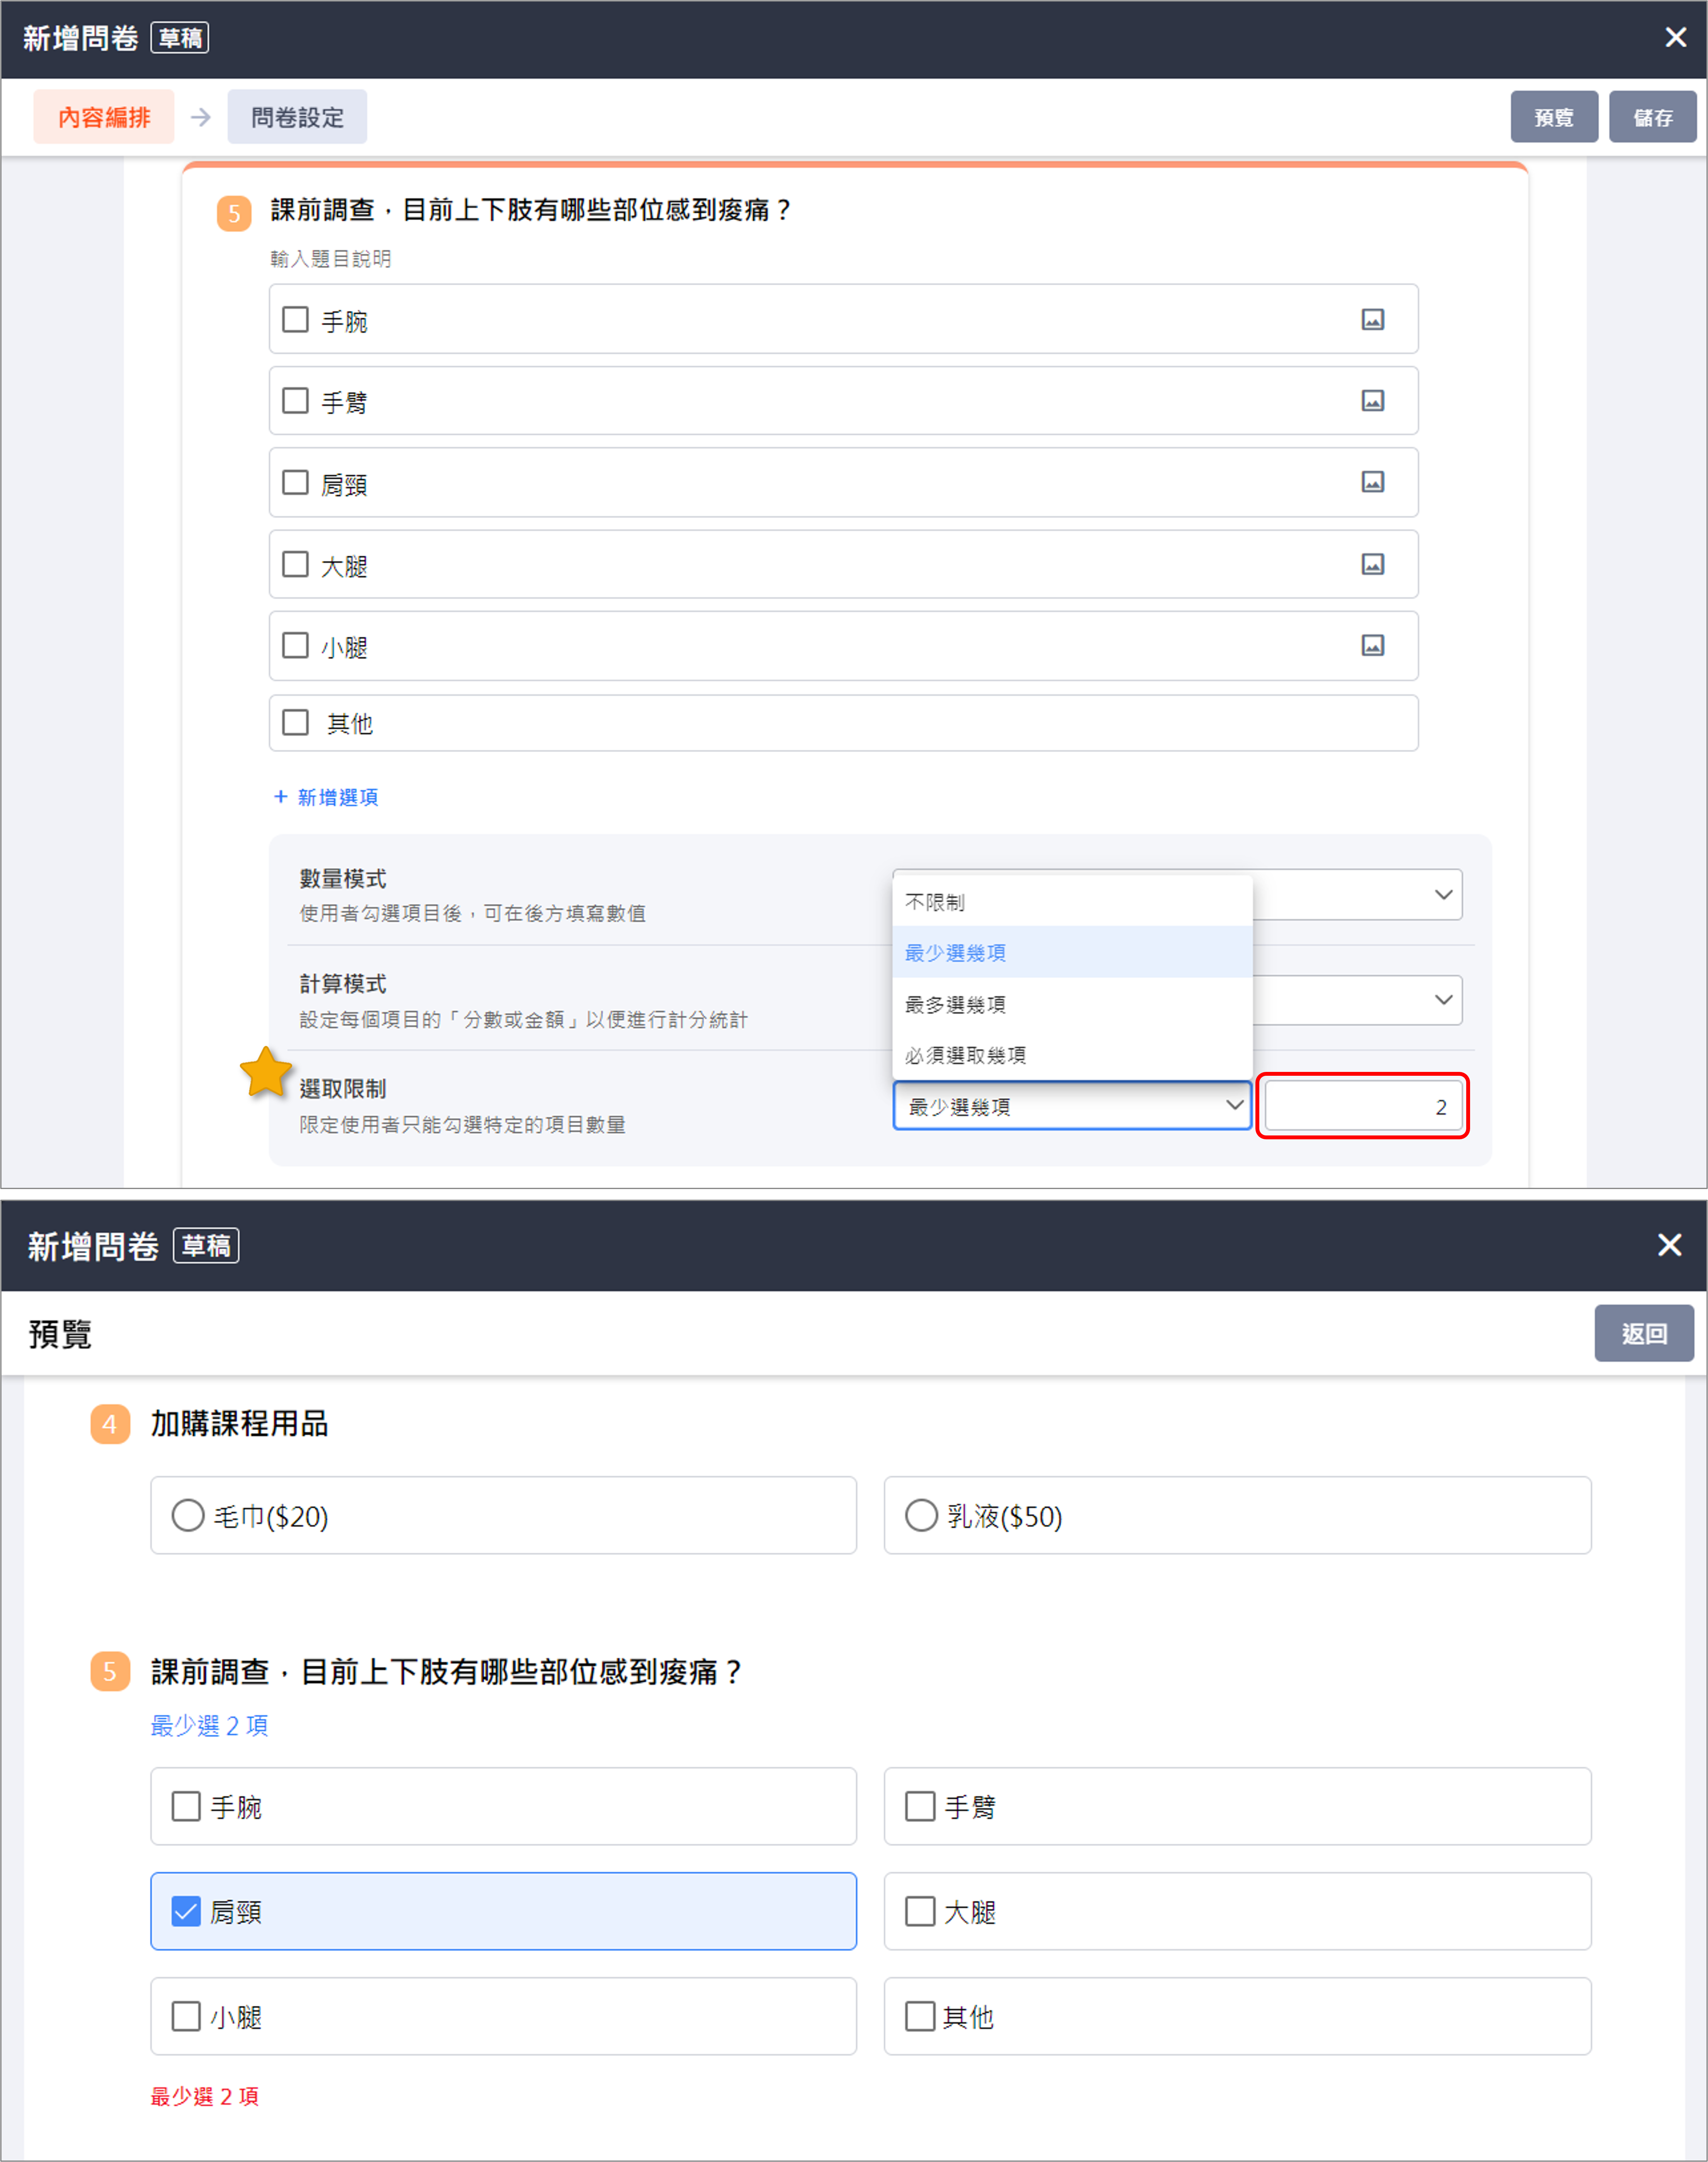
Task: Select 毛巾($20) radio option
Action: [x=188, y=1515]
